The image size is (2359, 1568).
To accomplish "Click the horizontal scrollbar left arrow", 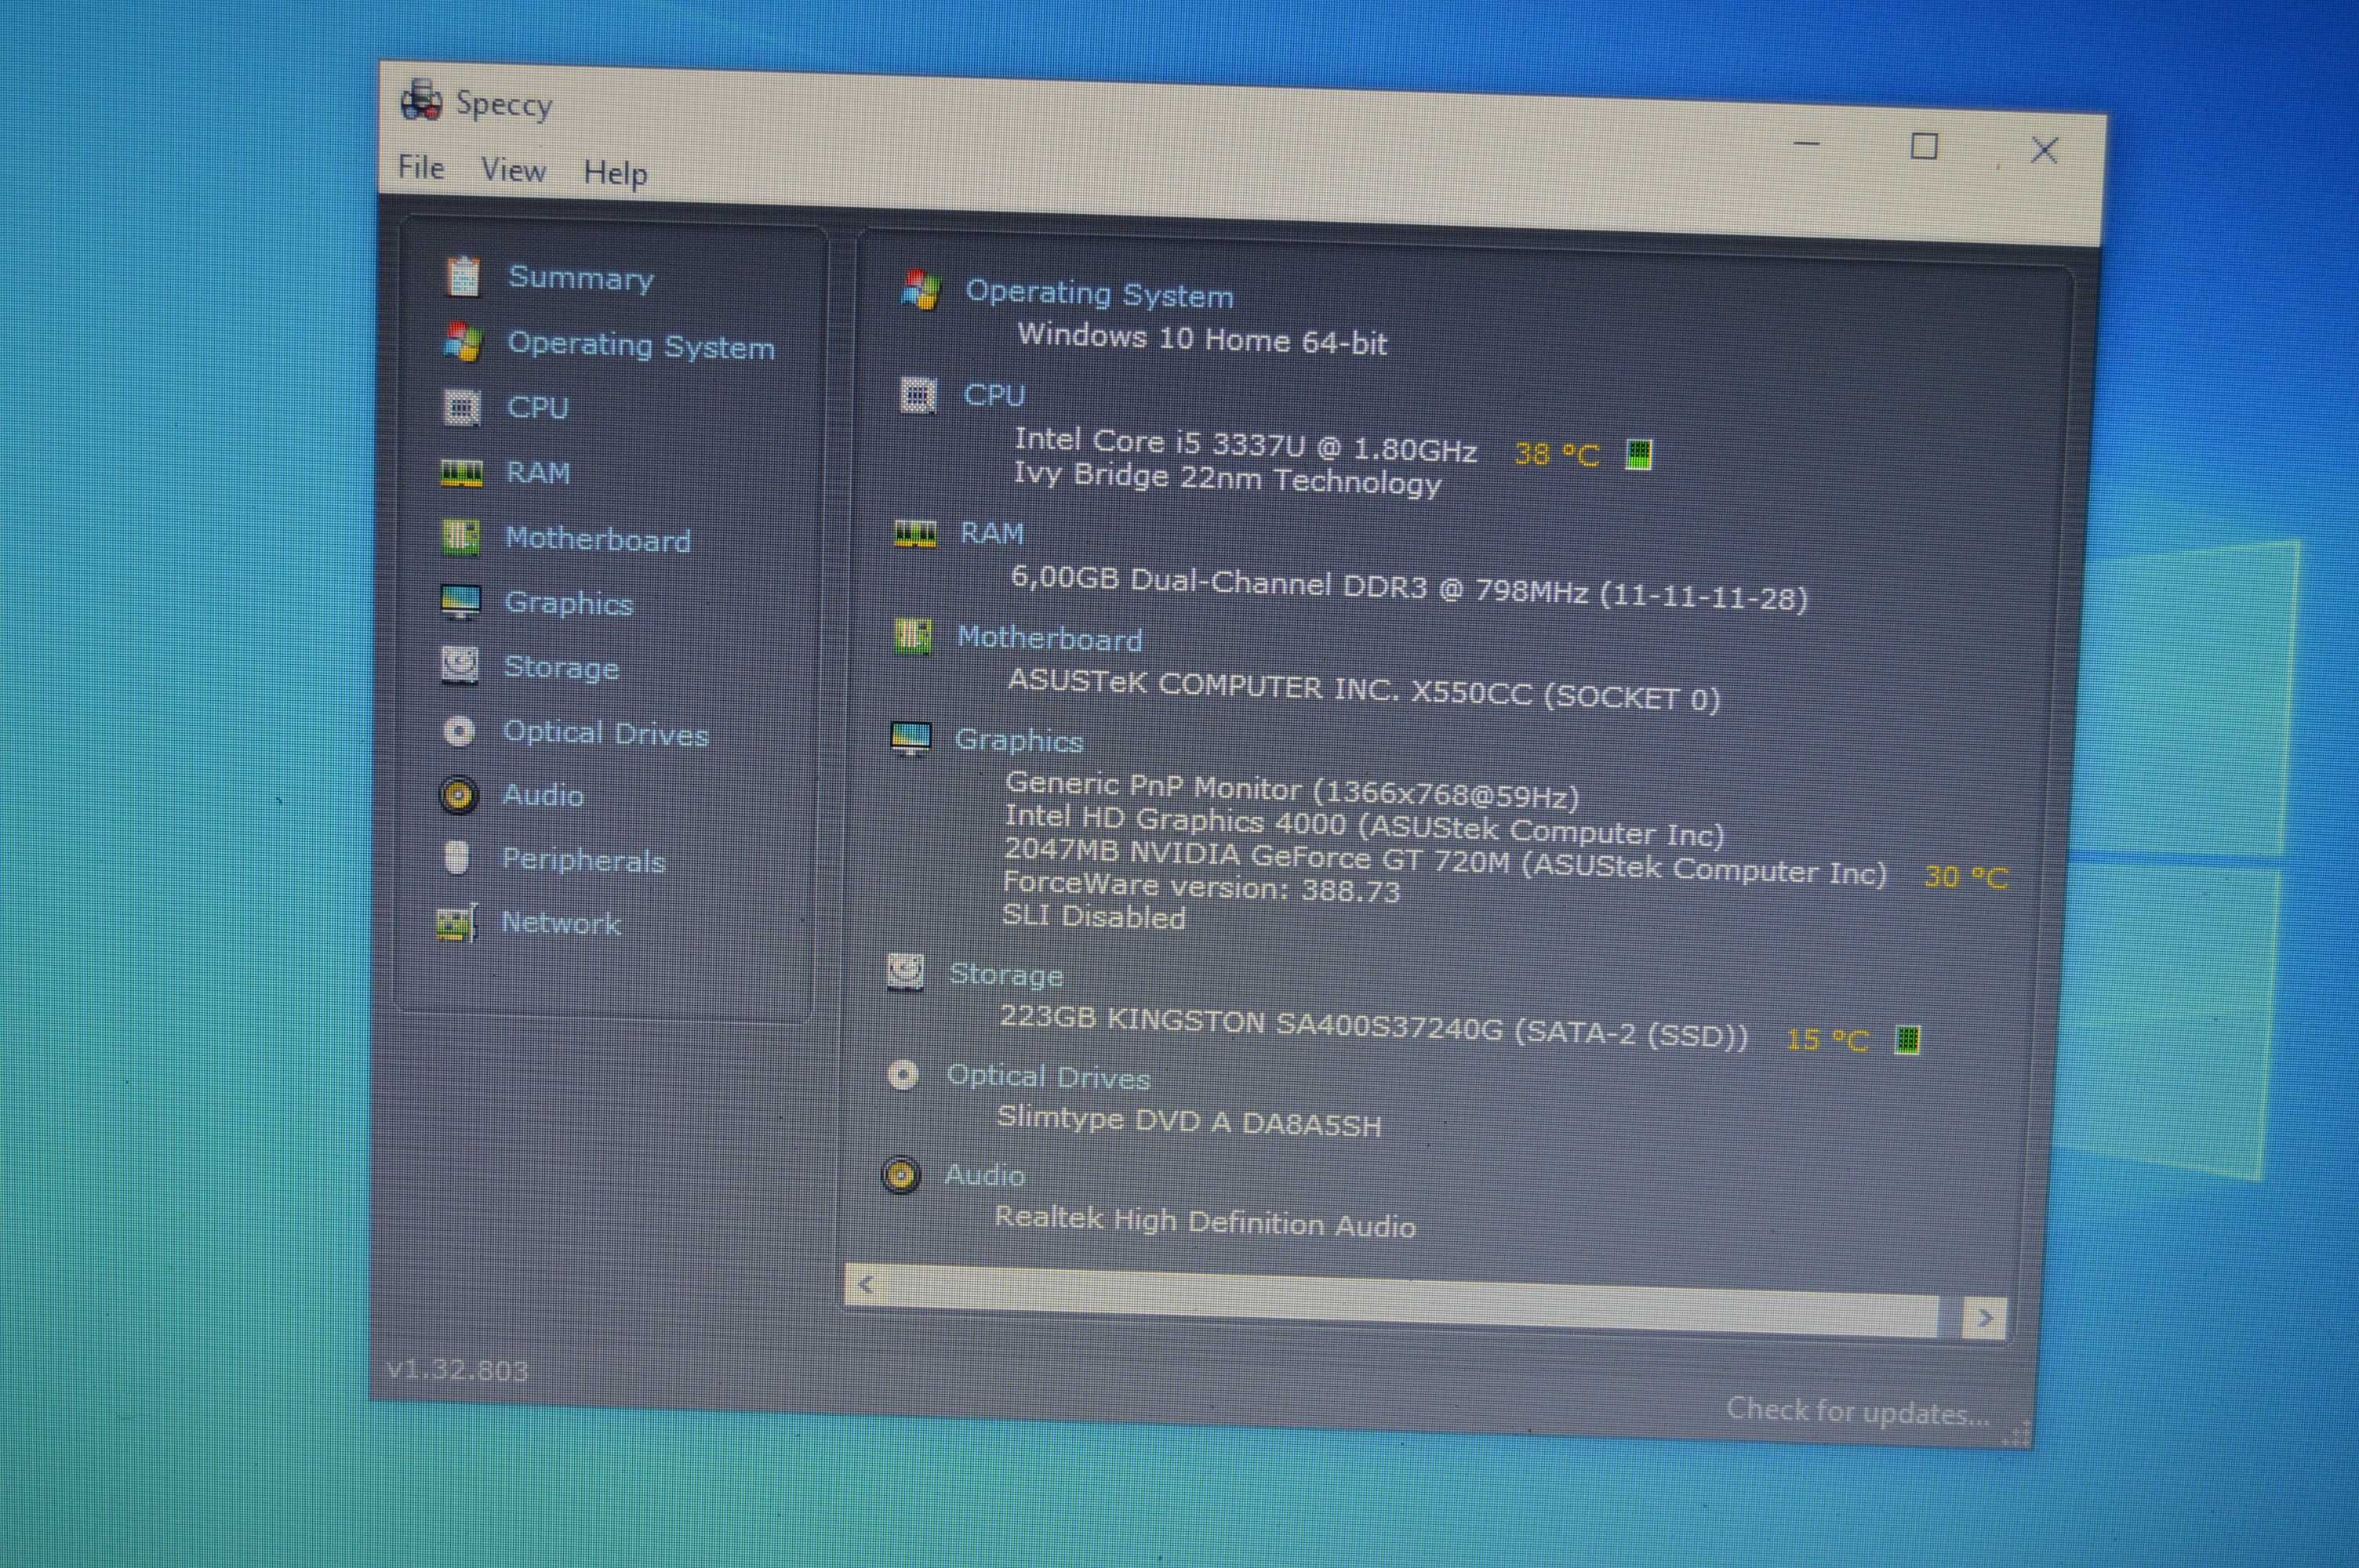I will coord(867,1285).
